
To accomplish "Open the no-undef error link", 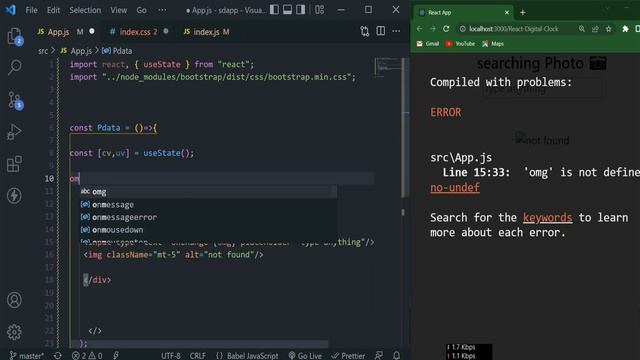I will [x=455, y=188].
